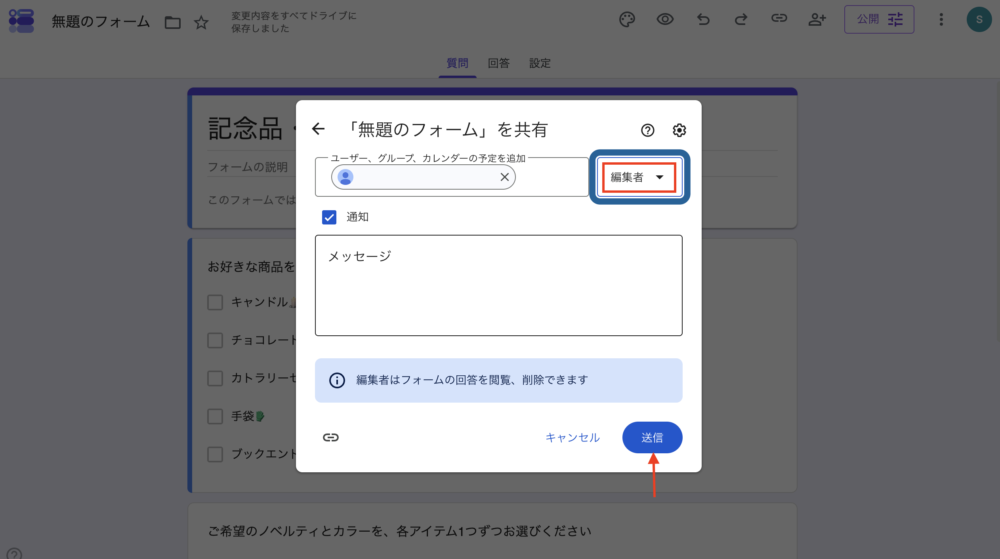Image resolution: width=1000 pixels, height=559 pixels.
Task: Open the theme customization palette
Action: [627, 20]
